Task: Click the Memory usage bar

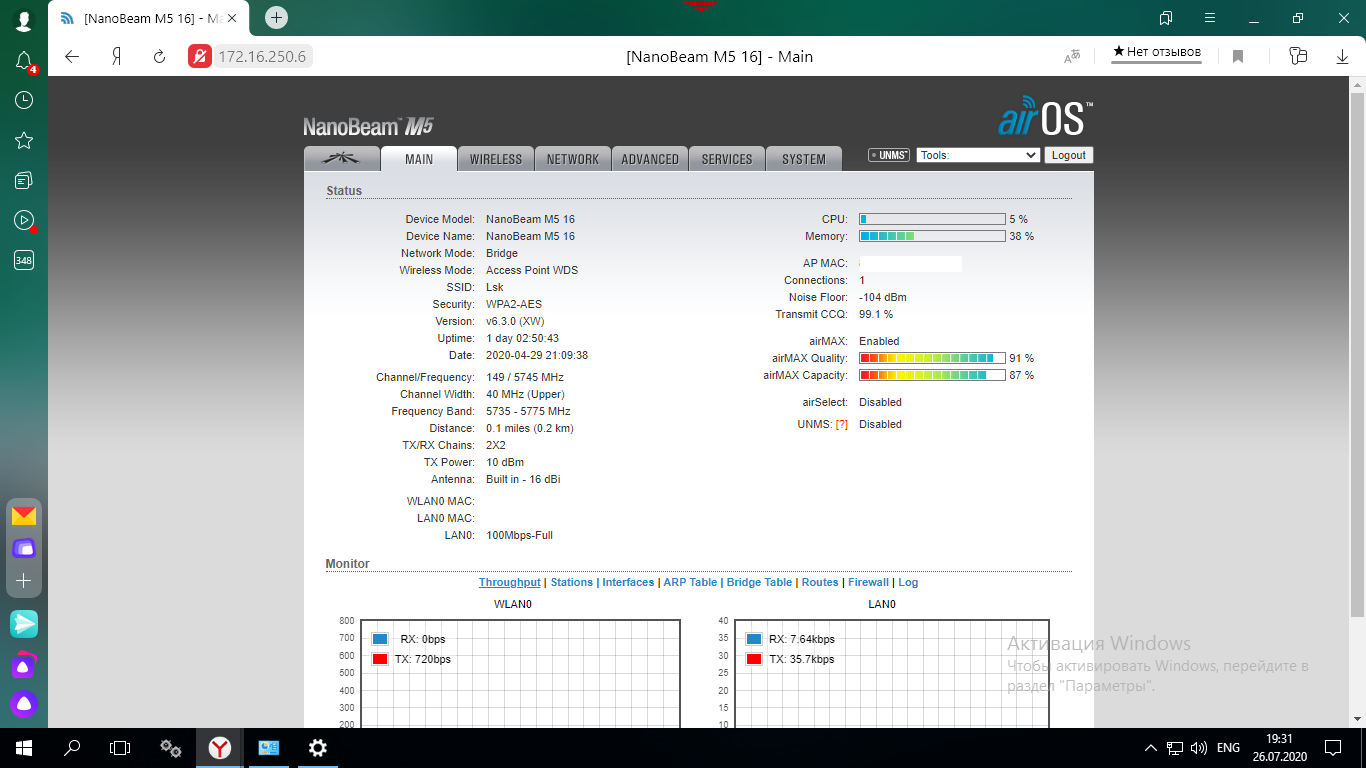Action: (x=932, y=236)
